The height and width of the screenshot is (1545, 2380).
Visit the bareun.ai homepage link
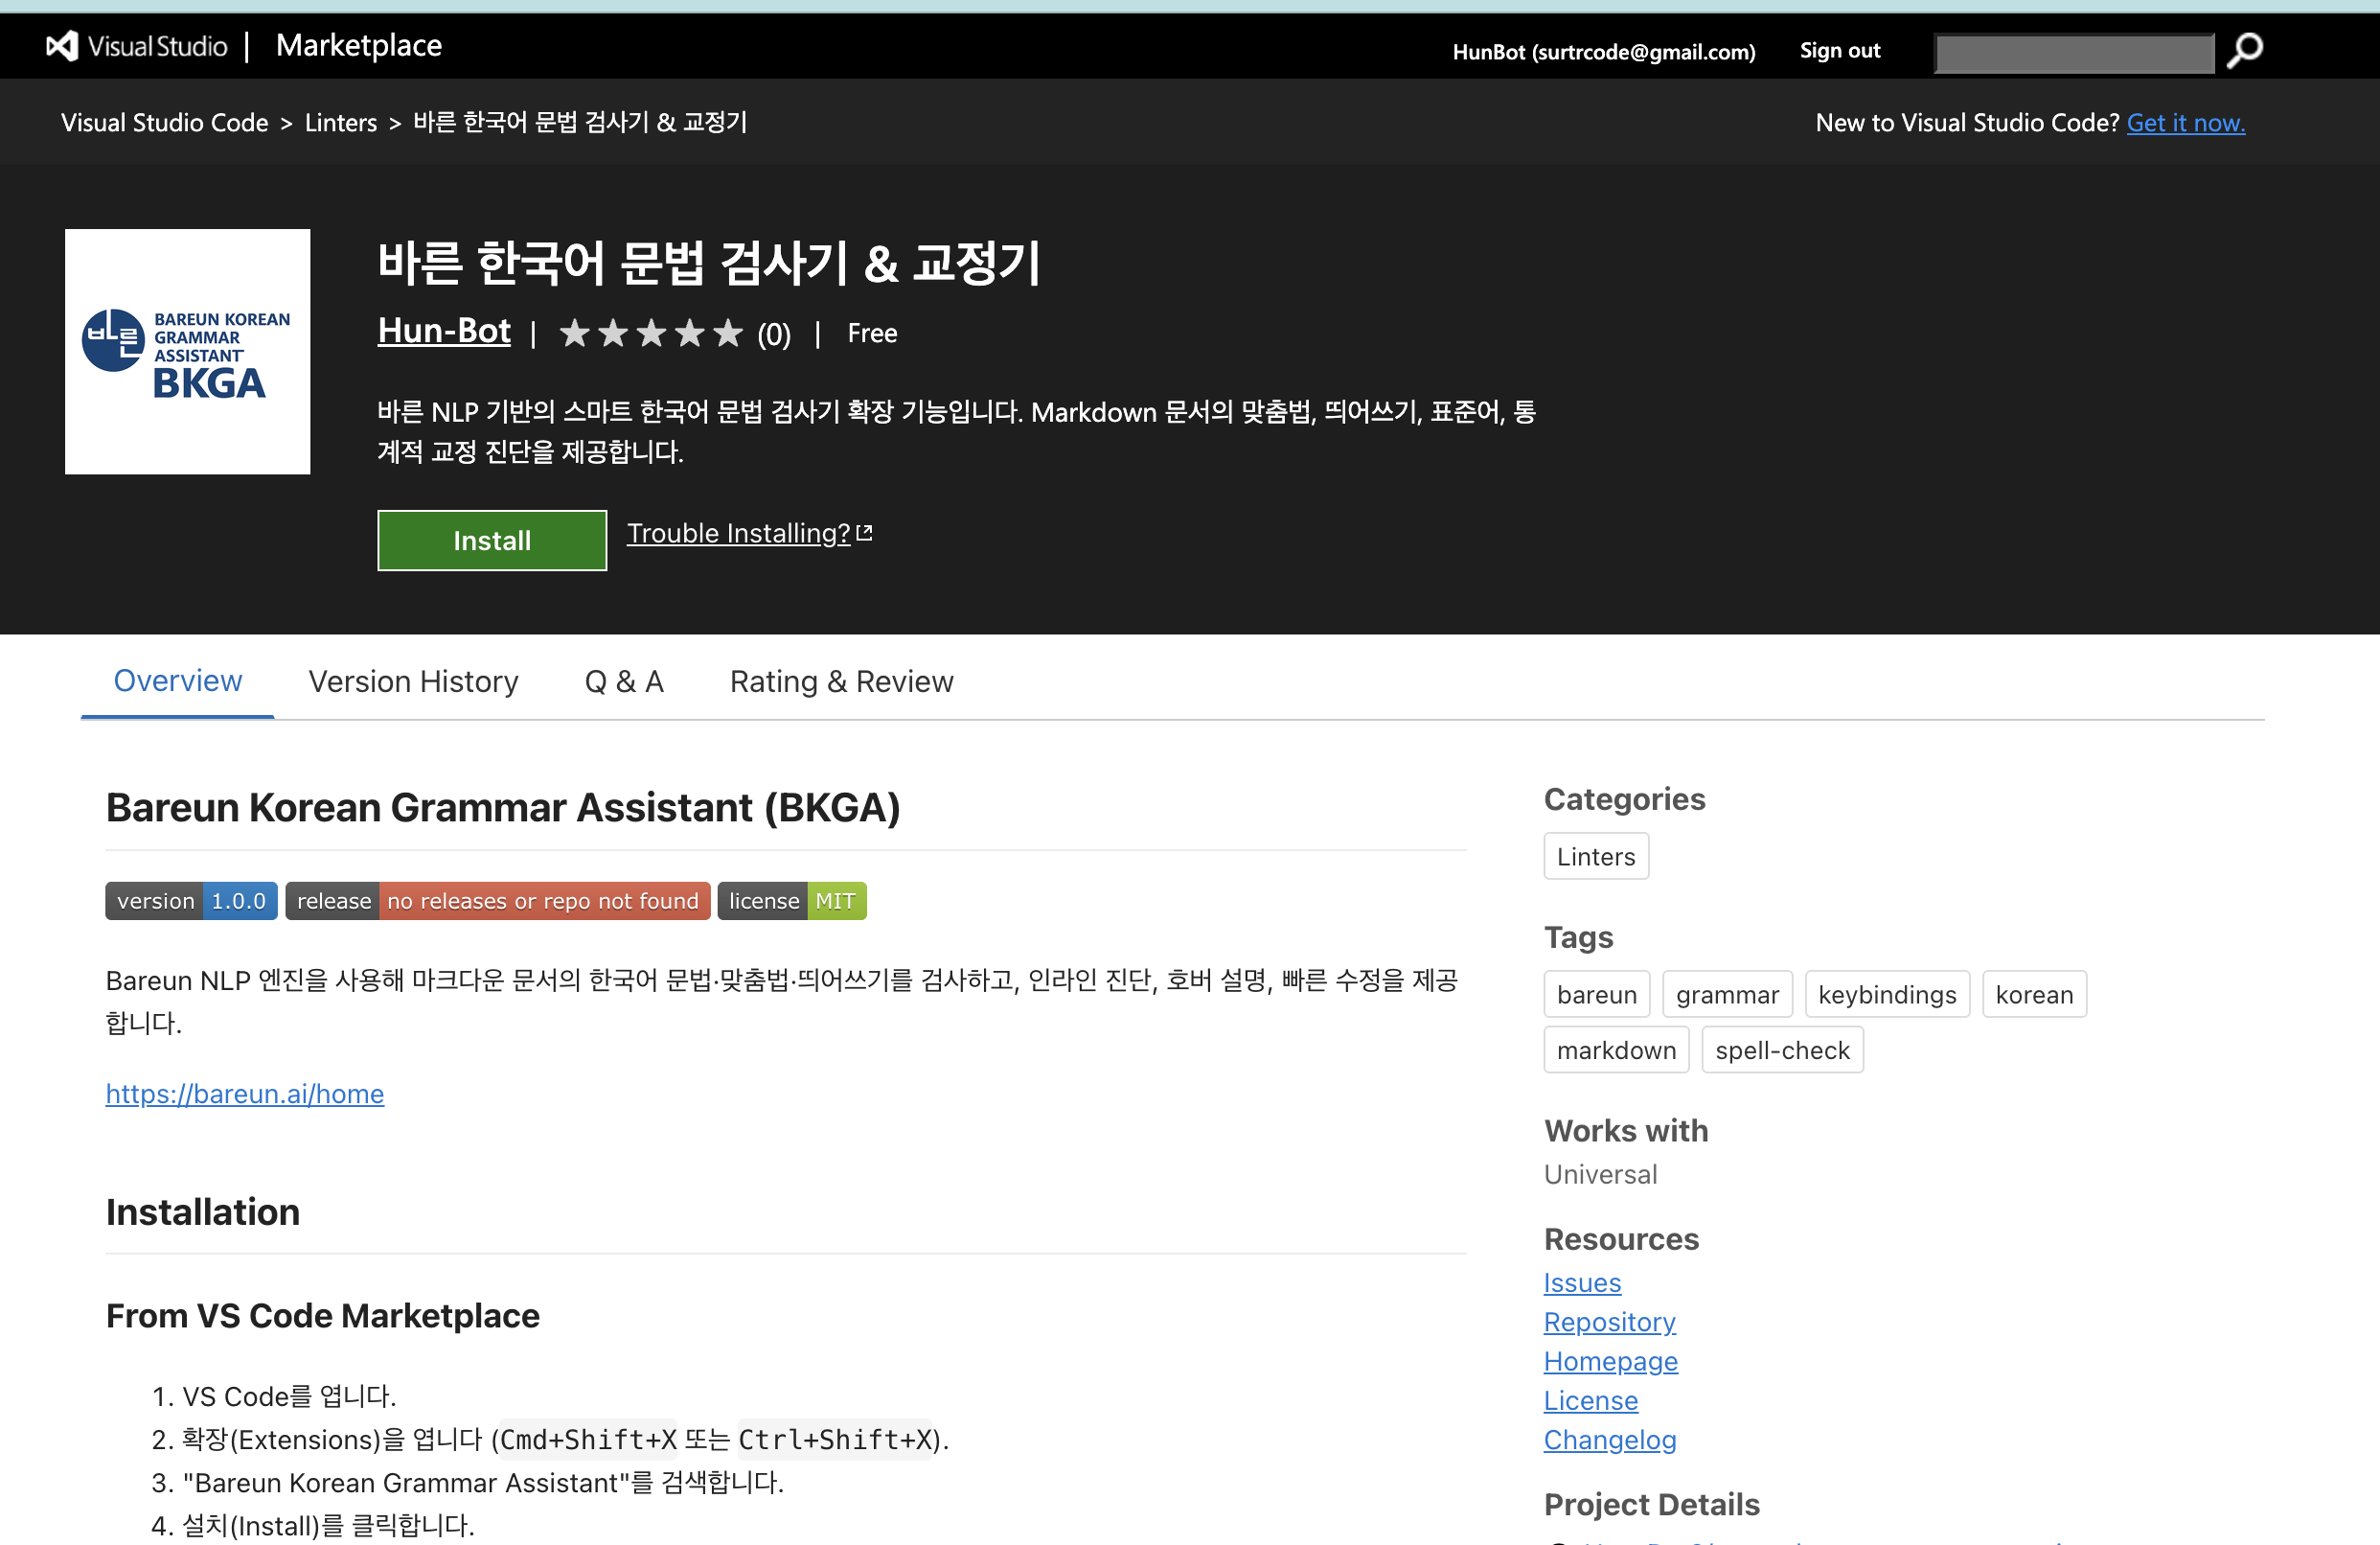coord(245,1094)
